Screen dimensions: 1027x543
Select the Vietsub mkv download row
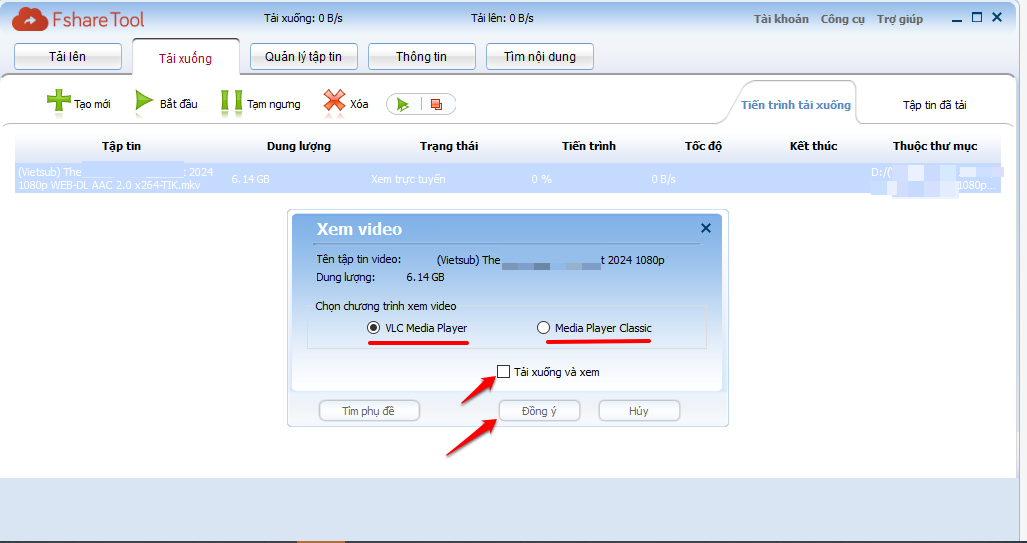tap(300, 179)
